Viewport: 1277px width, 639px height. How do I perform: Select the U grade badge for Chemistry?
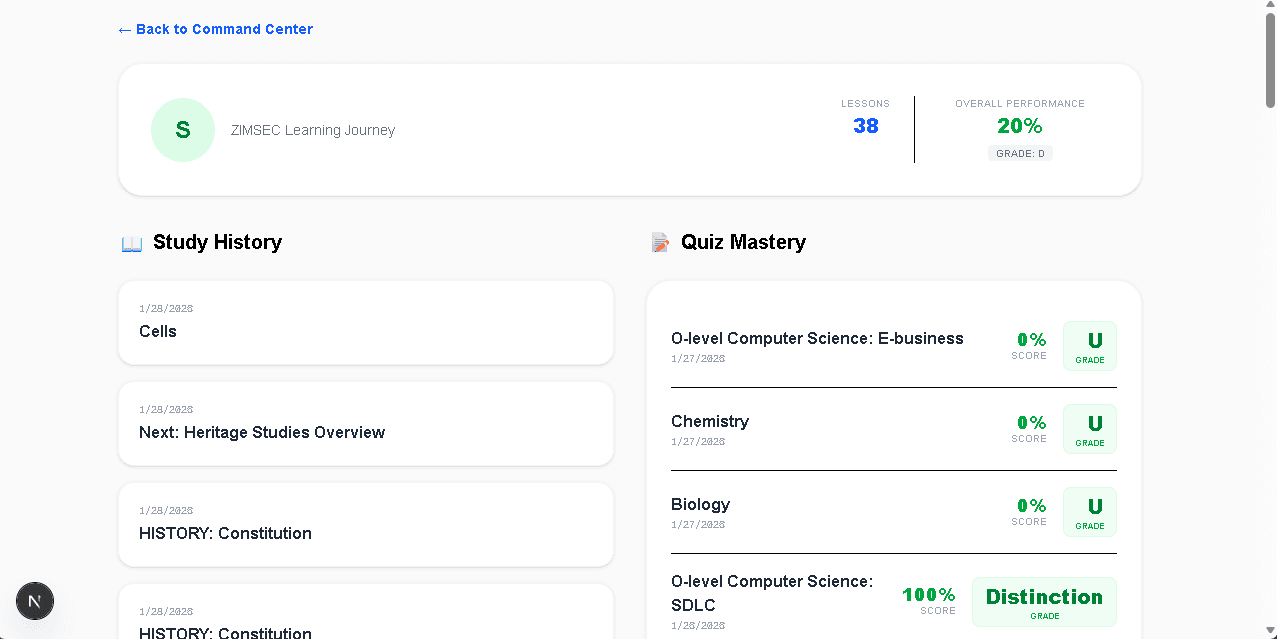point(1089,428)
